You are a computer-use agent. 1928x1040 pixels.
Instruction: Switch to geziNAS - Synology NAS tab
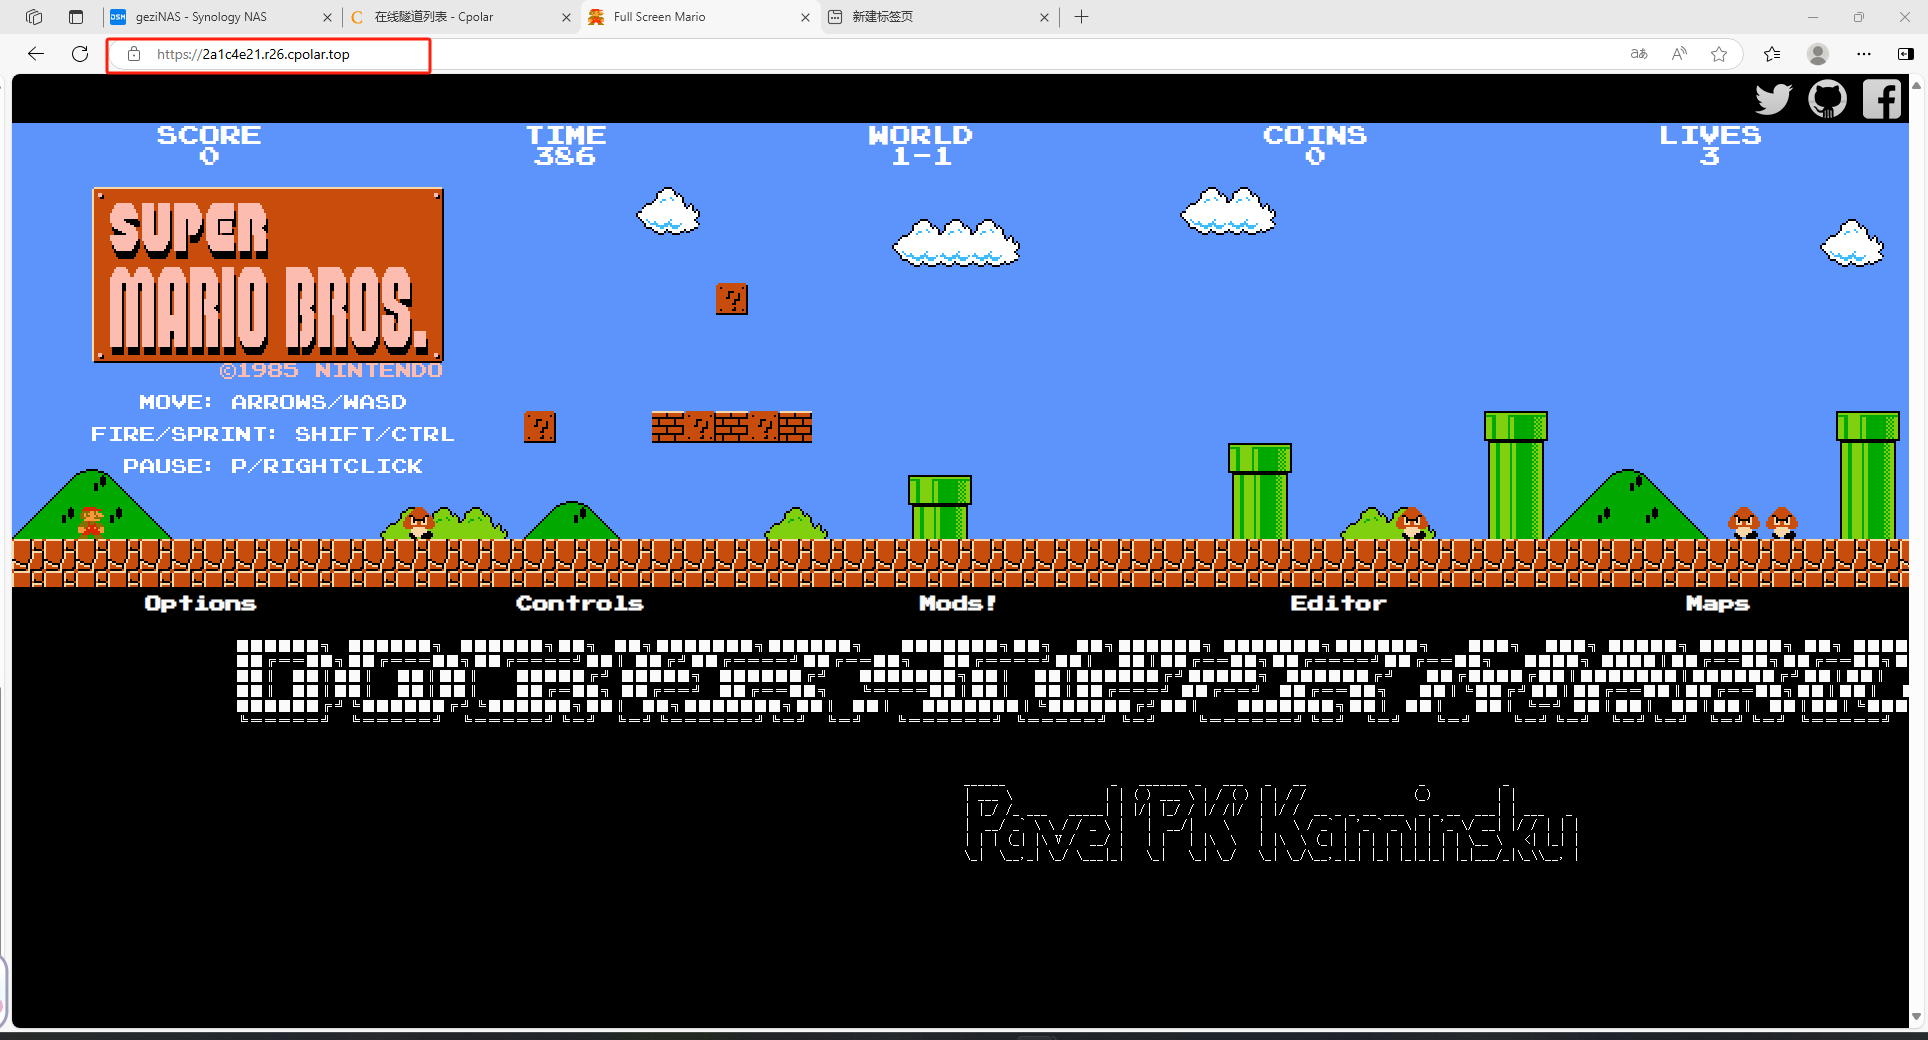click(222, 17)
